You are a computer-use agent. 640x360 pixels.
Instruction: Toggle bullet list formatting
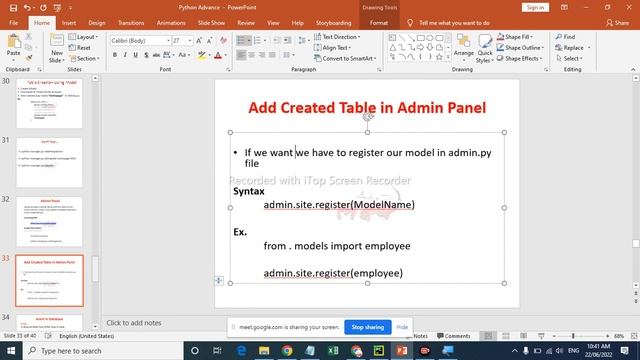pyautogui.click(x=241, y=40)
